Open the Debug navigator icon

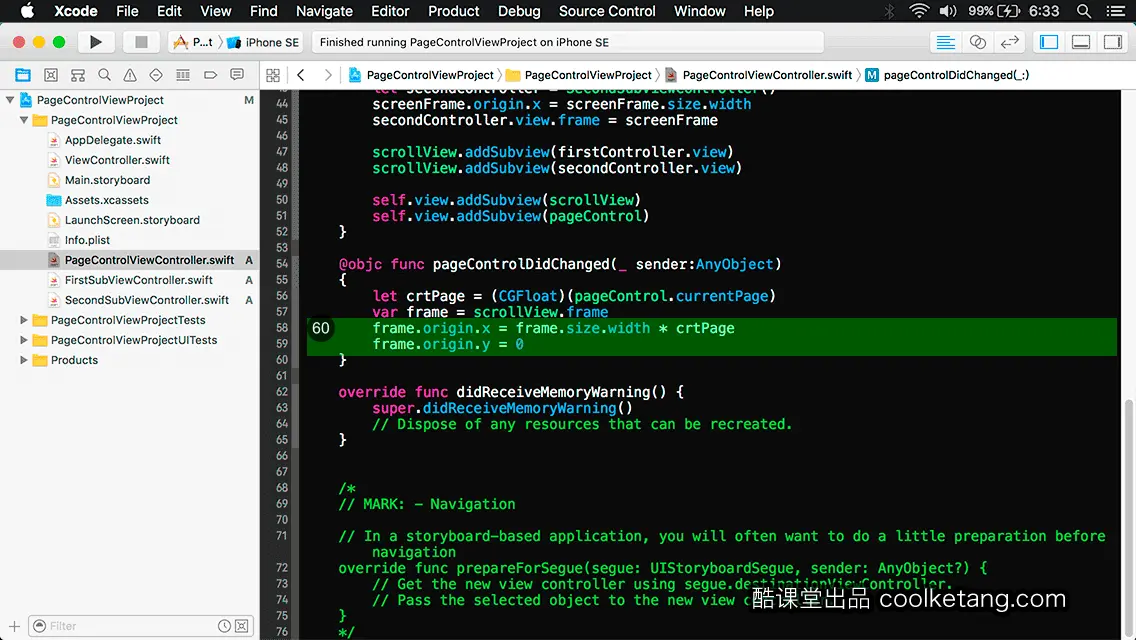(183, 75)
